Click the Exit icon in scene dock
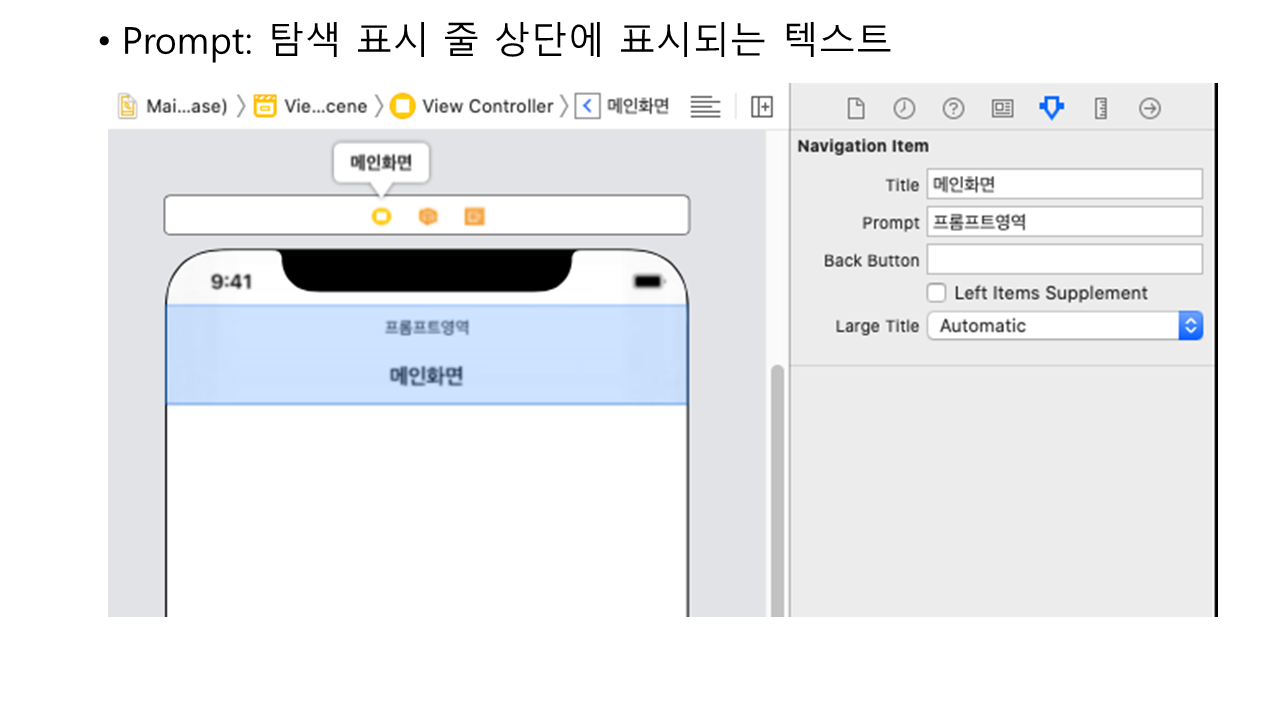Viewport: 1280px width, 720px height. point(474,216)
